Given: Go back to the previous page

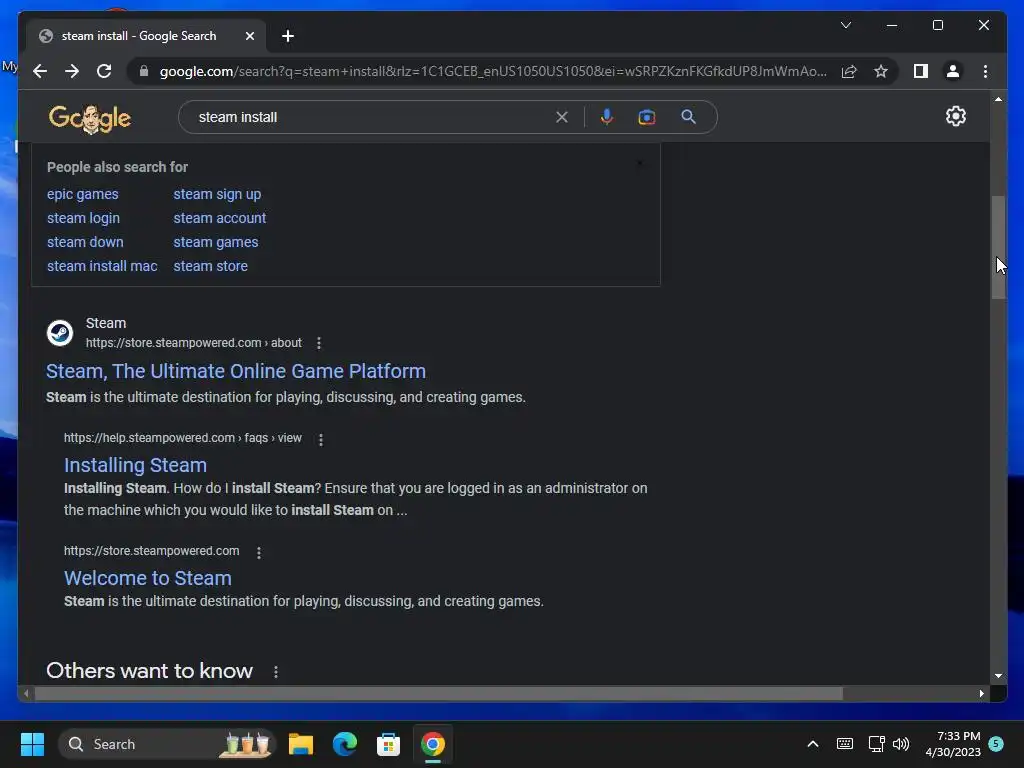Looking at the screenshot, I should point(40,71).
